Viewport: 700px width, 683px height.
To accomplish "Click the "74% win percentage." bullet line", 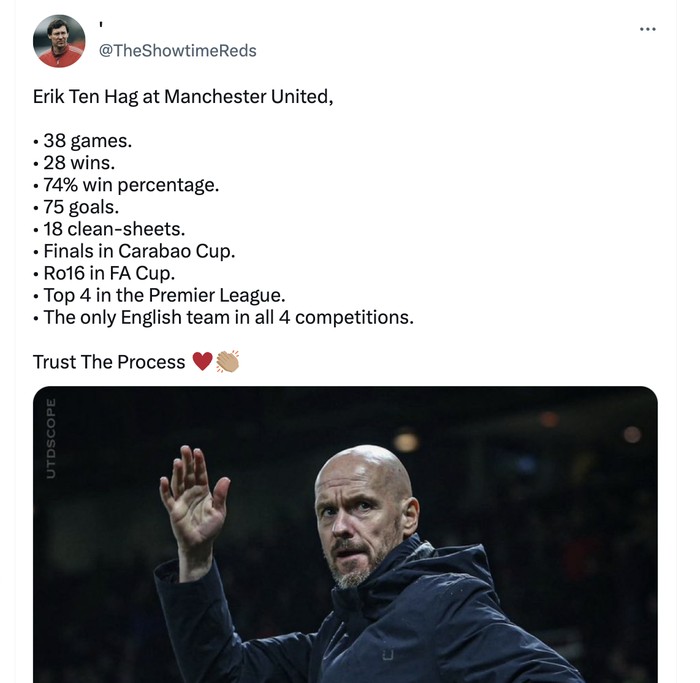I will click(x=130, y=185).
